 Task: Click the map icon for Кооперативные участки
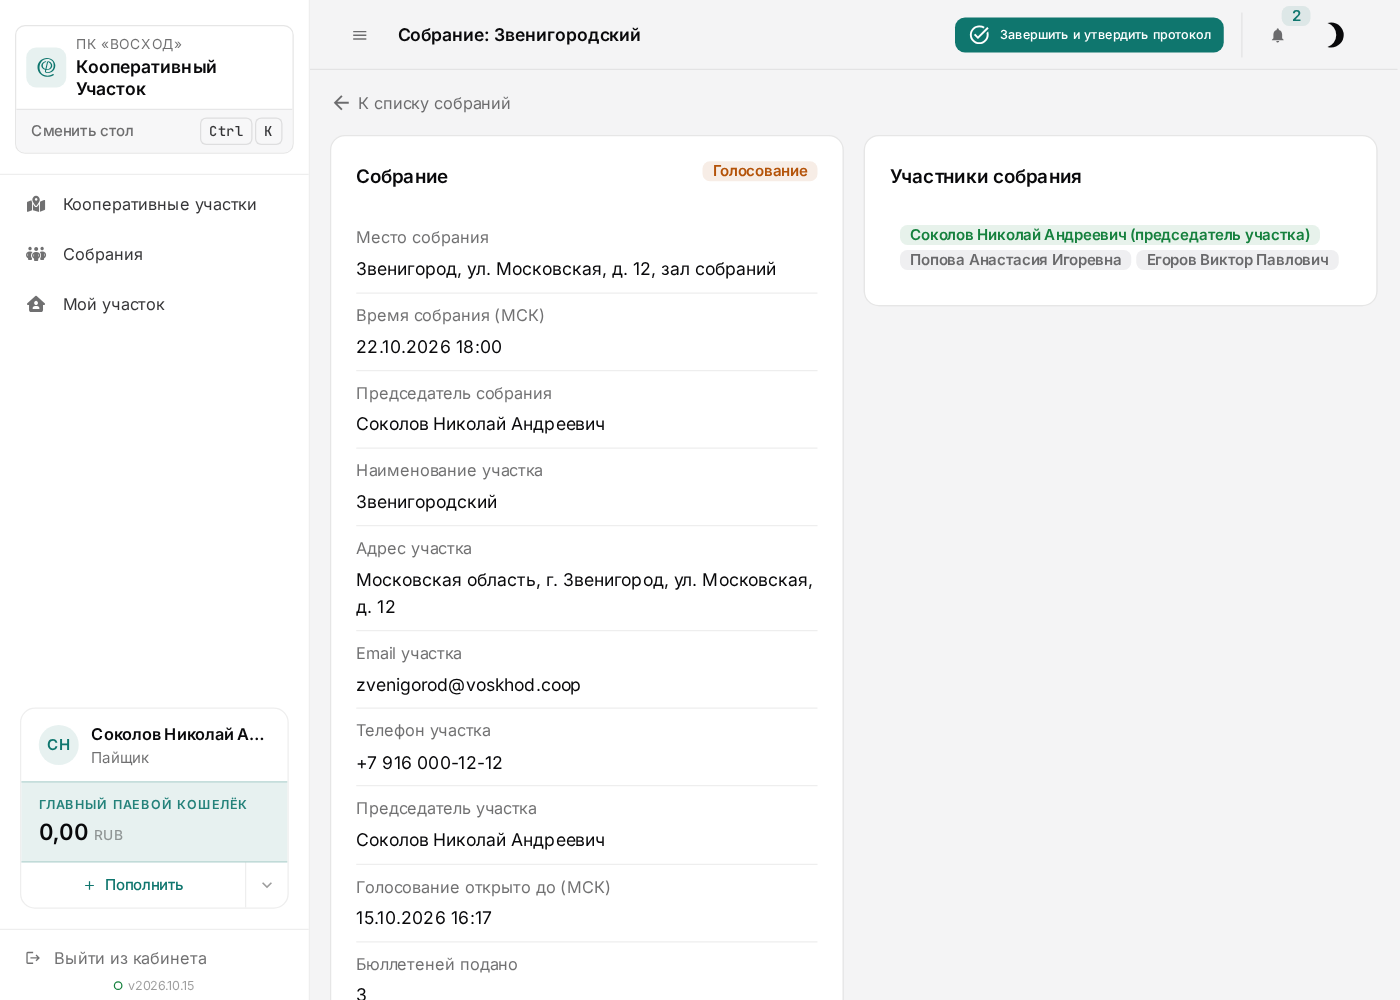pyautogui.click(x=36, y=204)
